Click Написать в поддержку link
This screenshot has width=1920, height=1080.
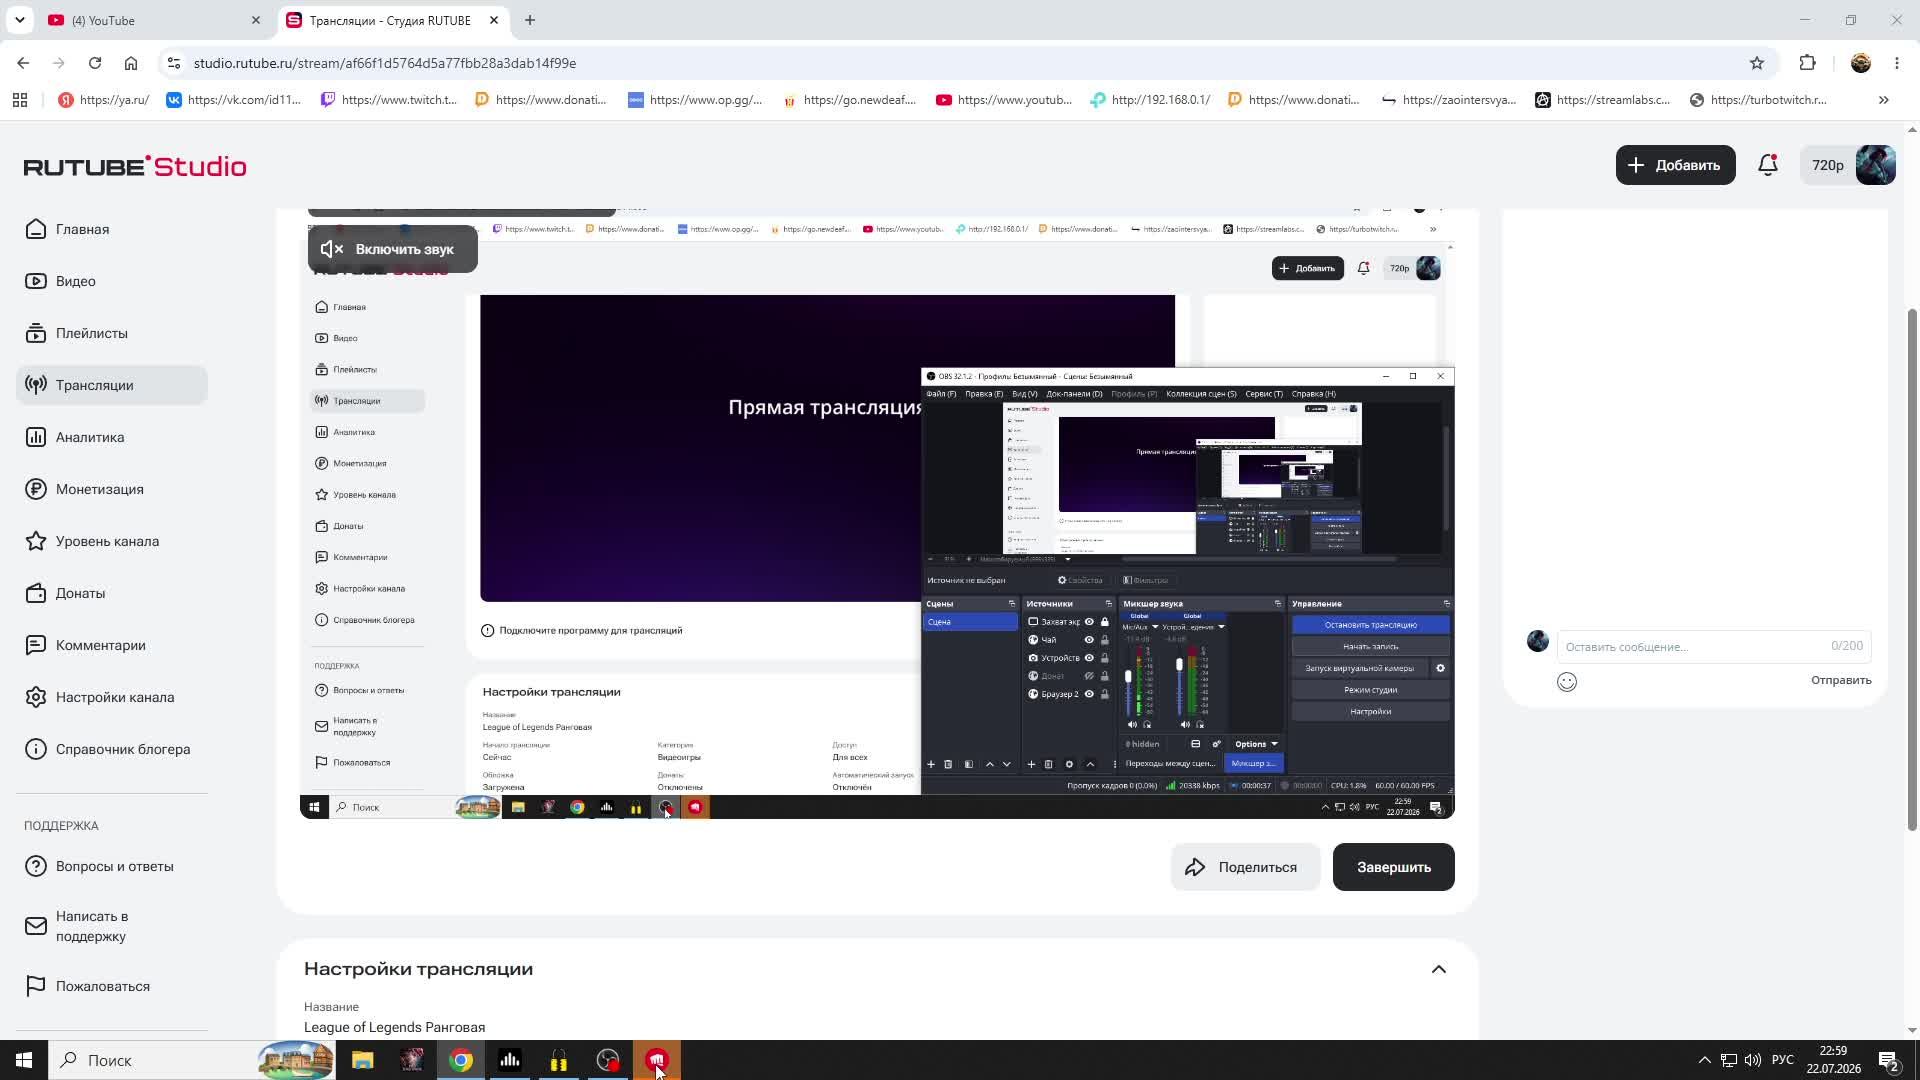112,926
